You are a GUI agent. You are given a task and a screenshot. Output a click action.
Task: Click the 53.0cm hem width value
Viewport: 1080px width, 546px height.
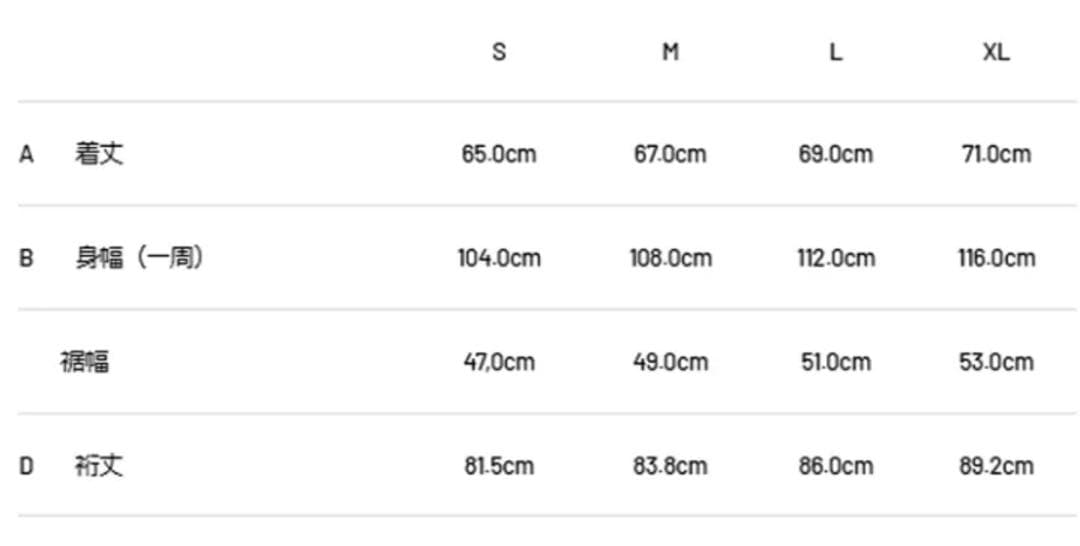(995, 361)
